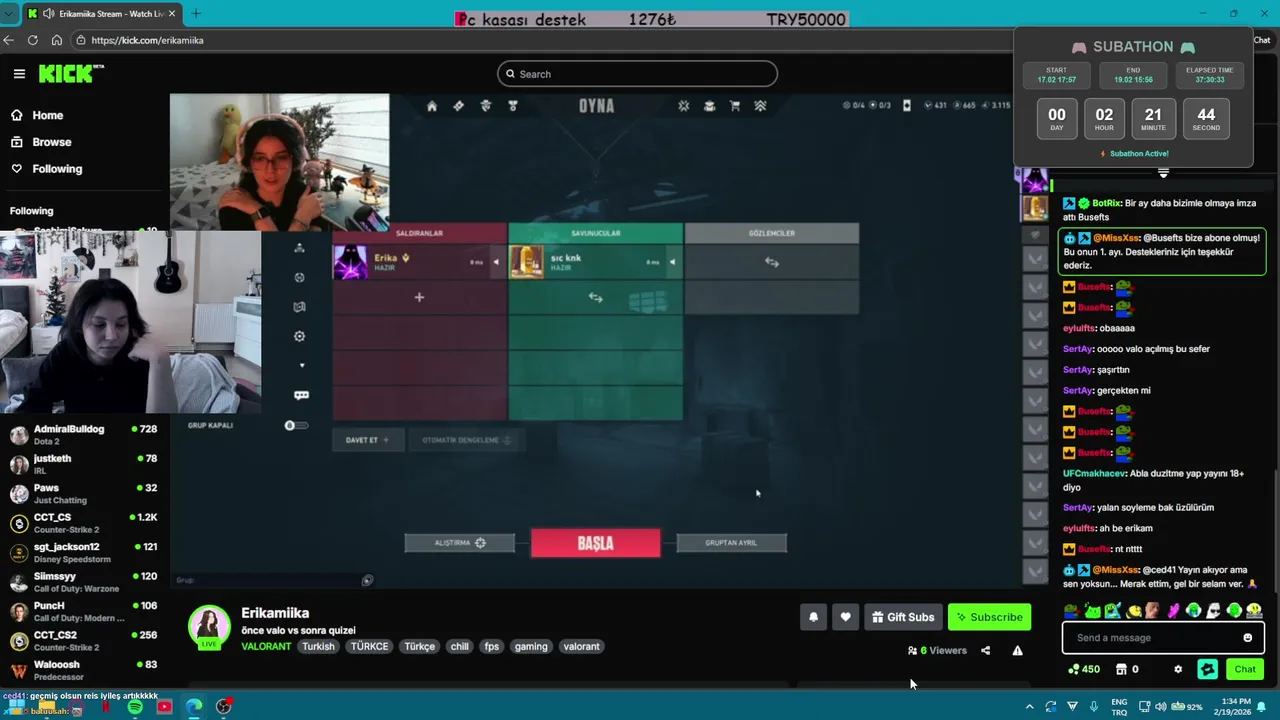Select the Turkish tag
The height and width of the screenshot is (720, 1280).
point(318,646)
